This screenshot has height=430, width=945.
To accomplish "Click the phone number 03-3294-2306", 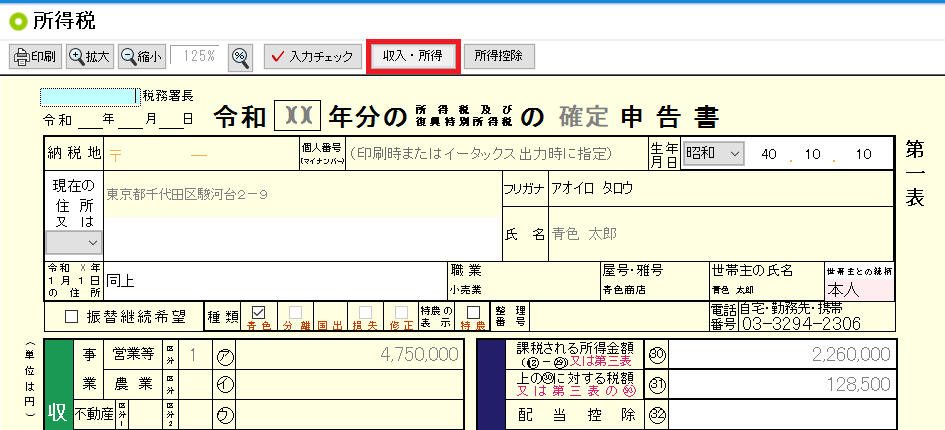I will 801,323.
